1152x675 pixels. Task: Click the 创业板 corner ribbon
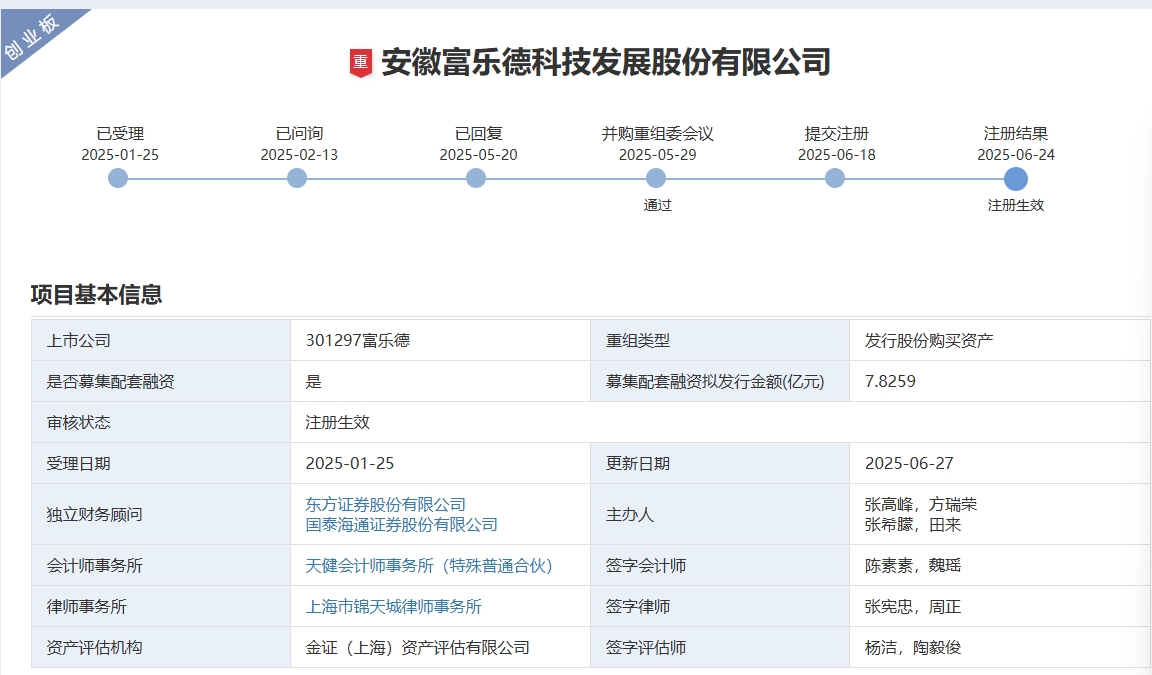coord(32,37)
